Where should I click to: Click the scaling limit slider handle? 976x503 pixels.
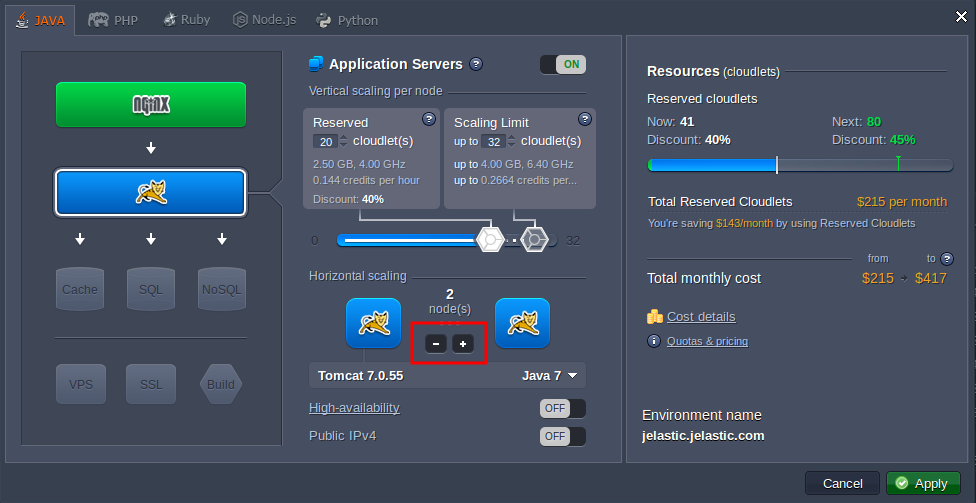pyautogui.click(x=534, y=240)
